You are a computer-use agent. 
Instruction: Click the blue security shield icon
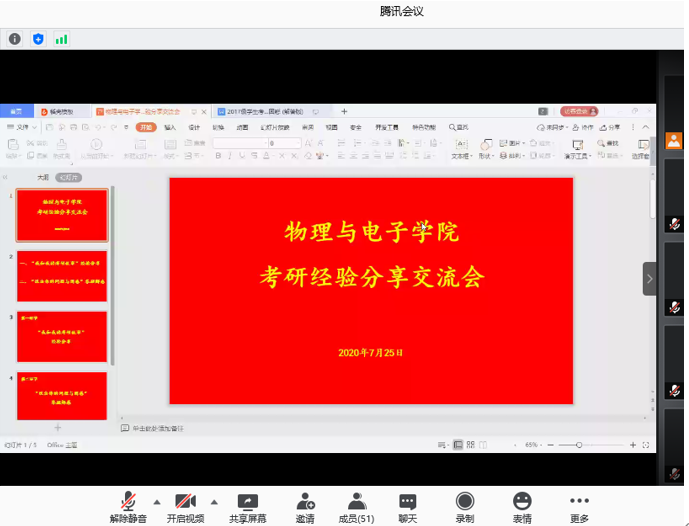click(38, 39)
